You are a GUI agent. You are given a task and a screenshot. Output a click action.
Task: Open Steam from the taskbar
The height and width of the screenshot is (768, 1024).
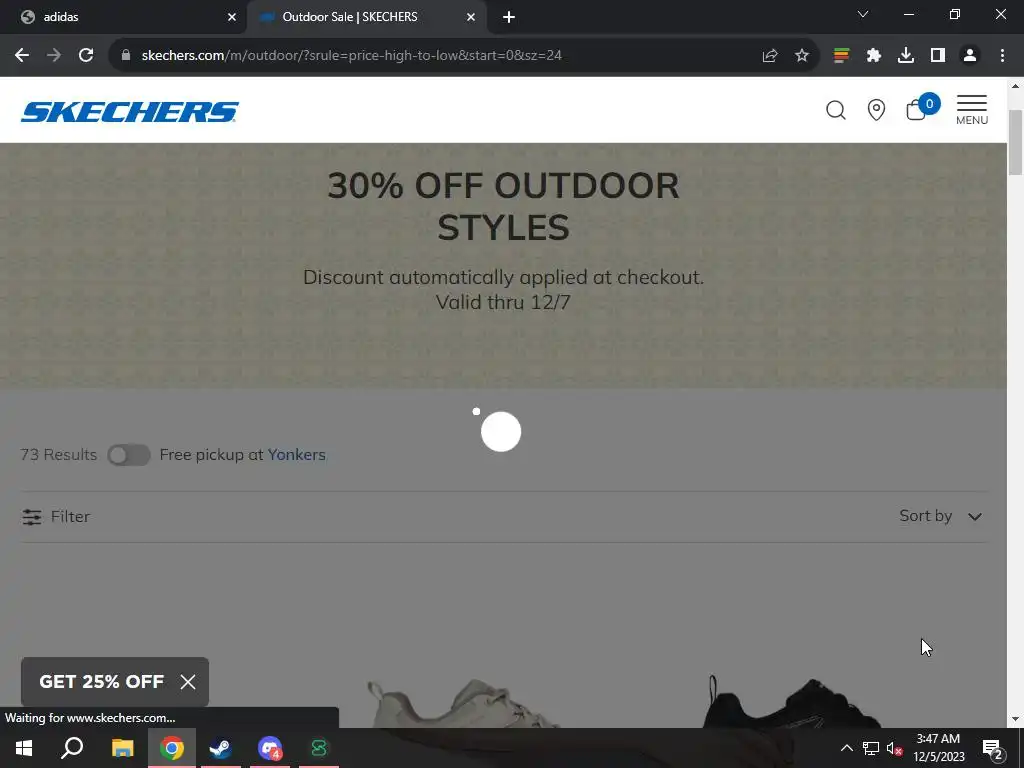pyautogui.click(x=221, y=748)
